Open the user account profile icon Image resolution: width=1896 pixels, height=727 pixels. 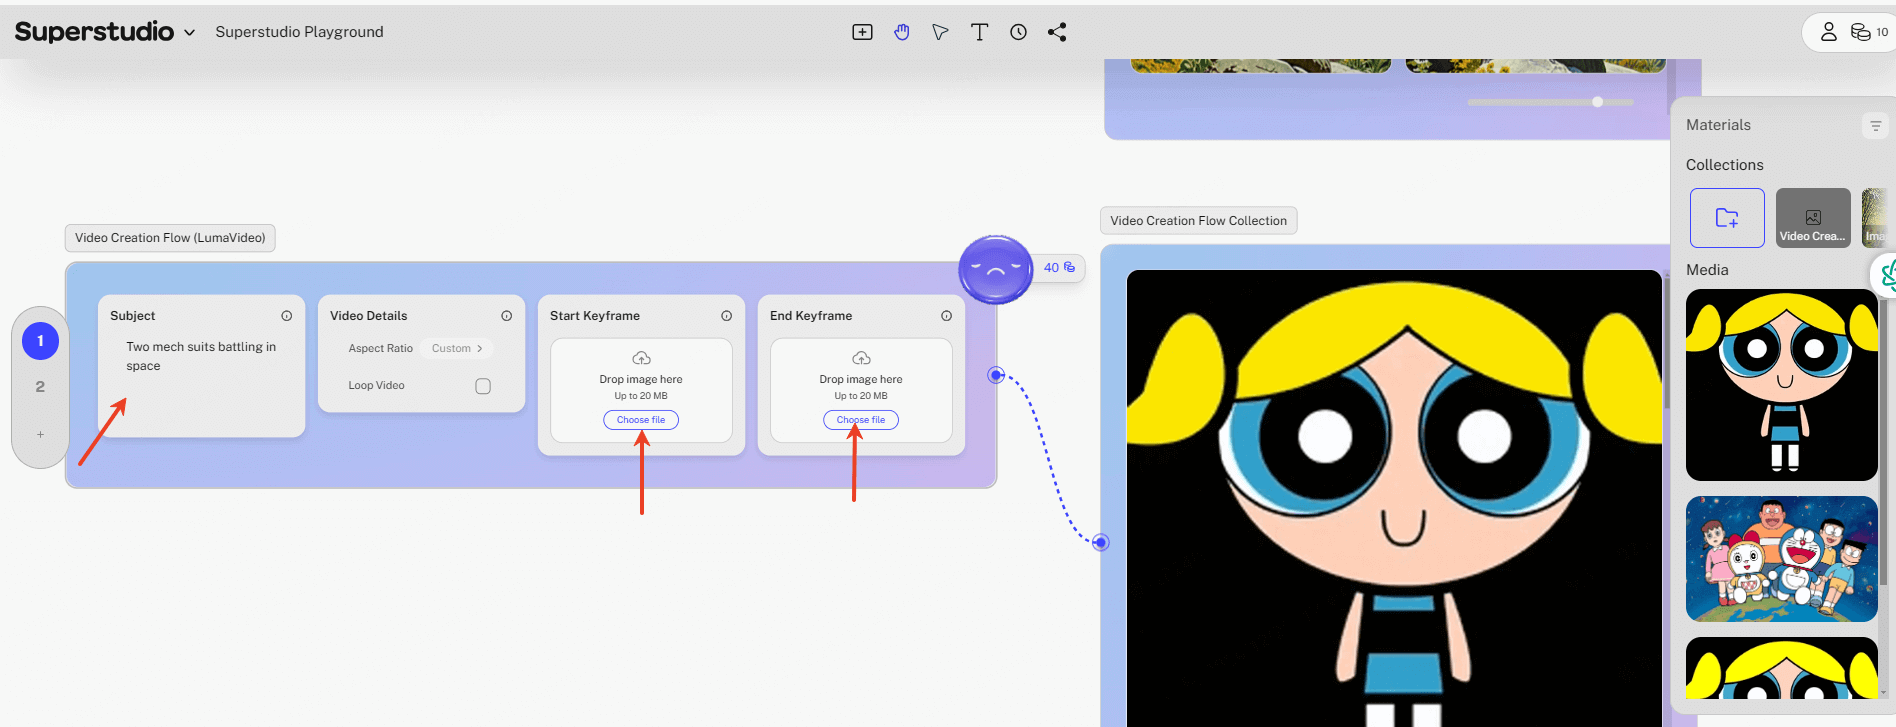pos(1828,32)
